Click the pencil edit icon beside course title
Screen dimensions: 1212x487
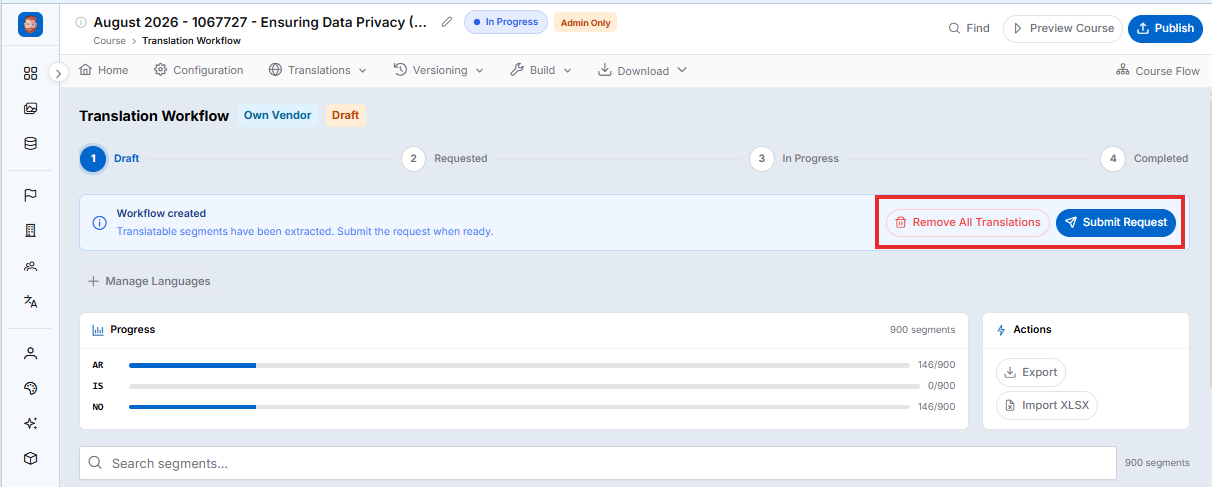[x=447, y=21]
